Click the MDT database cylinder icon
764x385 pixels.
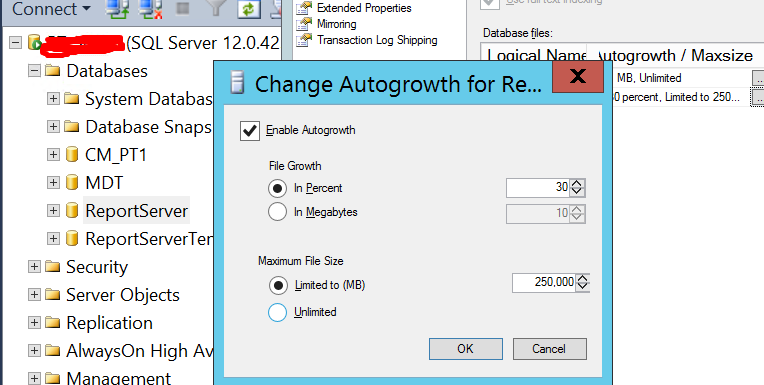click(72, 183)
